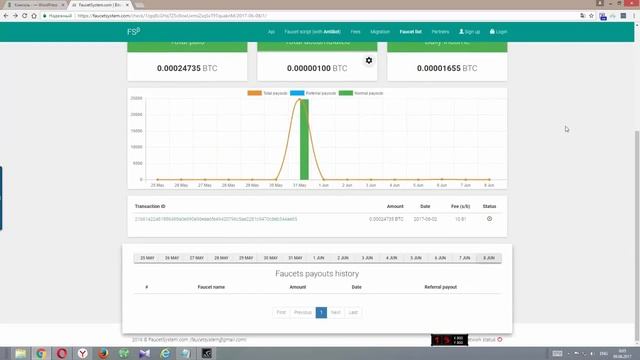Select the 1 JUN date tab
Viewport: 640px width, 360px height.
click(319, 258)
